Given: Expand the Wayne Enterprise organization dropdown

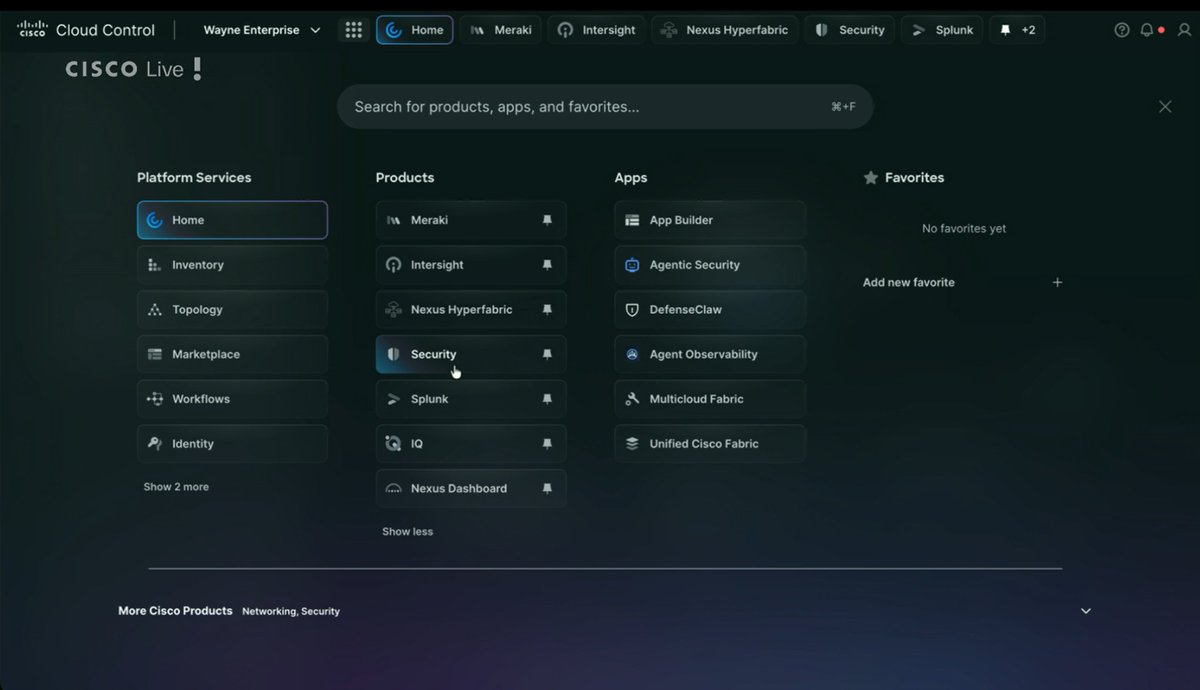Looking at the screenshot, I should 262,30.
